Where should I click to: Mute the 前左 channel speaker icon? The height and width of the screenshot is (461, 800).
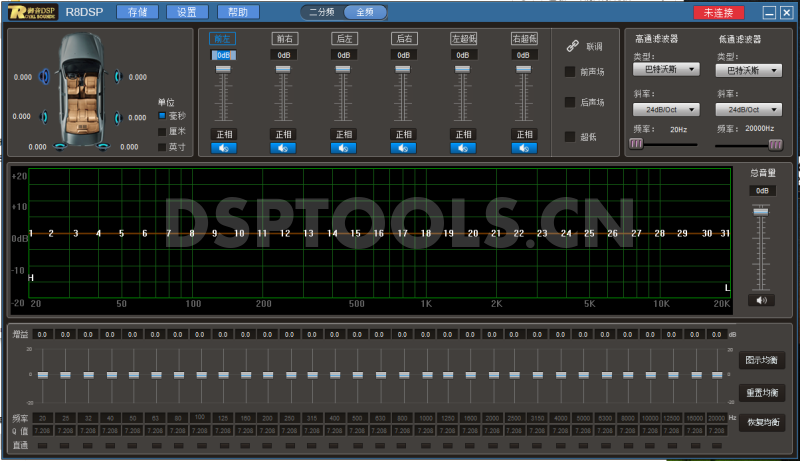(x=223, y=148)
